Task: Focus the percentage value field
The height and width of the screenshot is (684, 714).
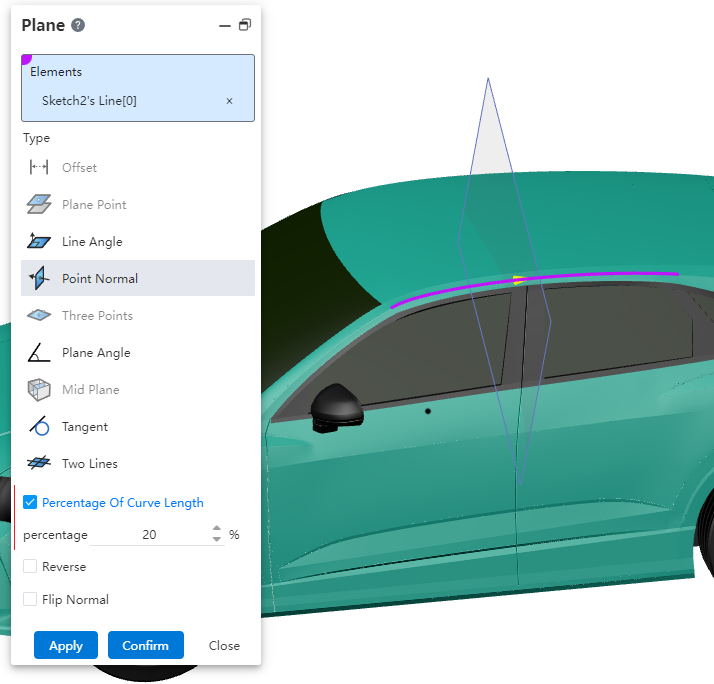Action: [149, 534]
